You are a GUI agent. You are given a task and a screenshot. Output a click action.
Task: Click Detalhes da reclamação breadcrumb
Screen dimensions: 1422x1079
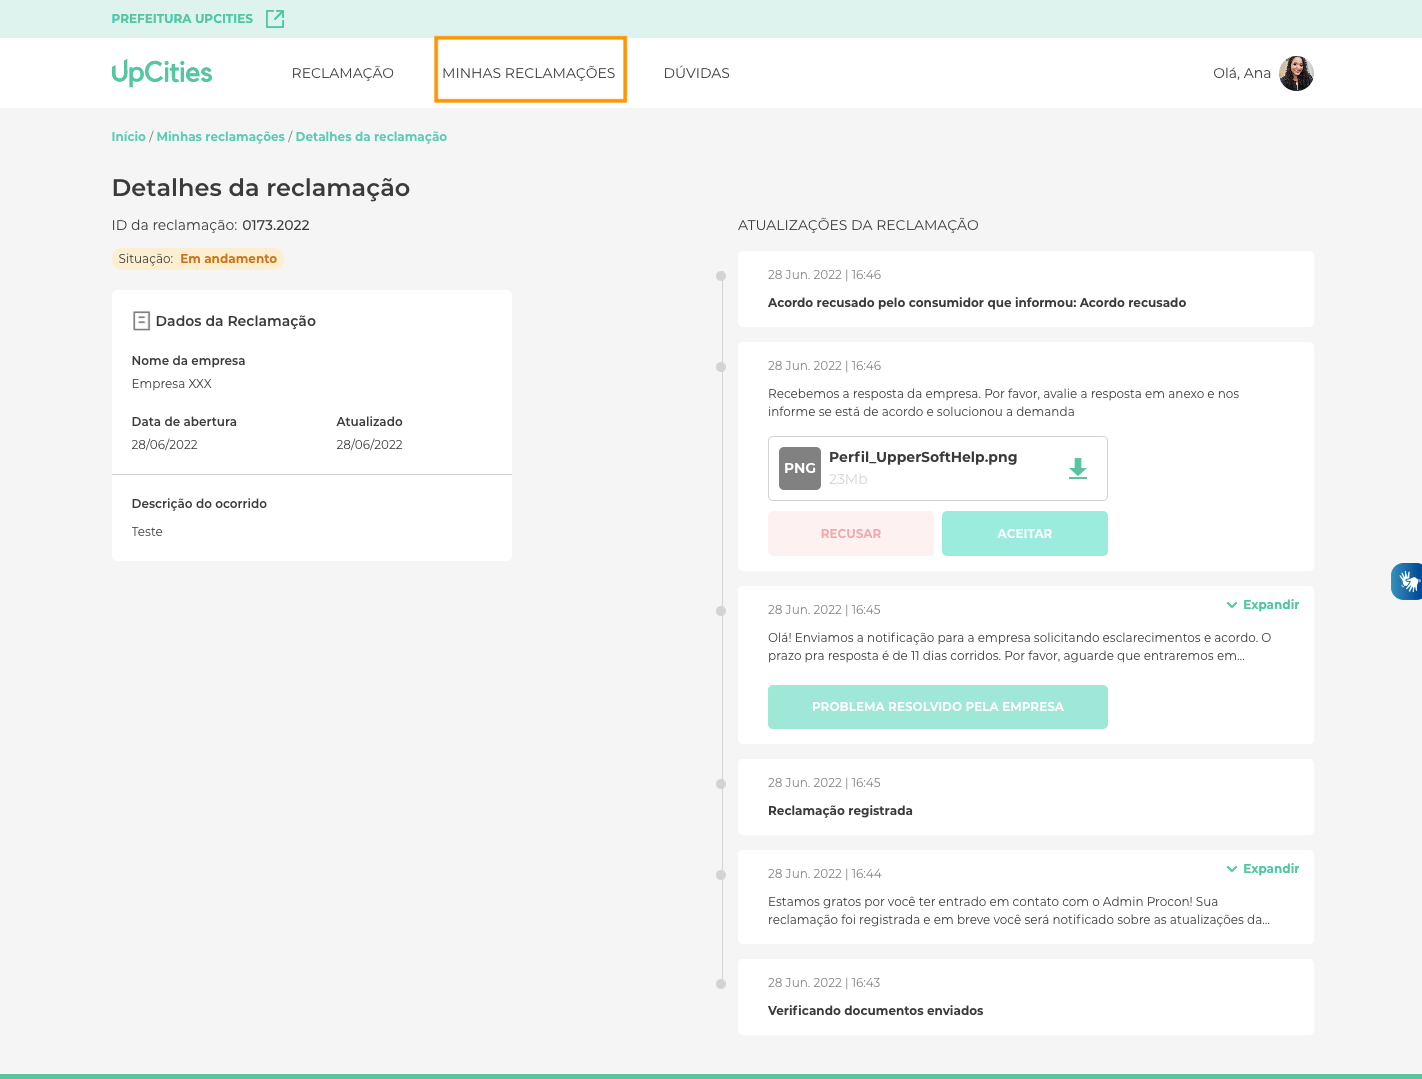tap(371, 136)
